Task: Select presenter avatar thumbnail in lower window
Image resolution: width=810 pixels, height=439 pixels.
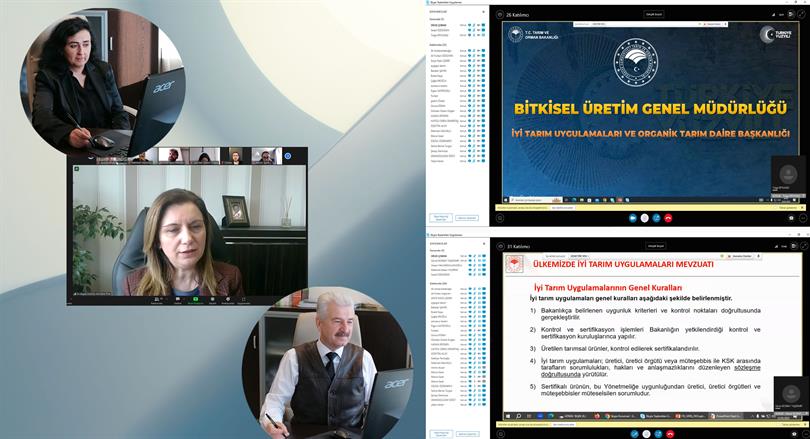Action: click(x=791, y=394)
